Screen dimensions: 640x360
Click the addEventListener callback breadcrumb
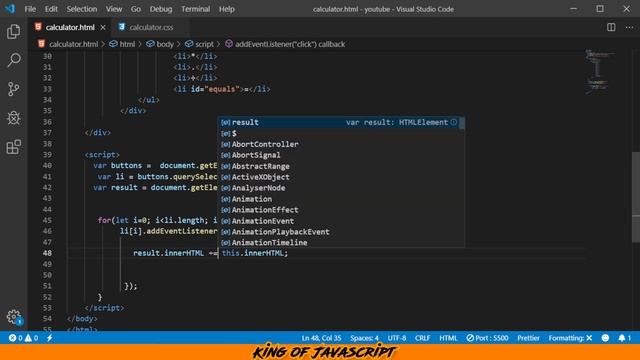point(285,44)
